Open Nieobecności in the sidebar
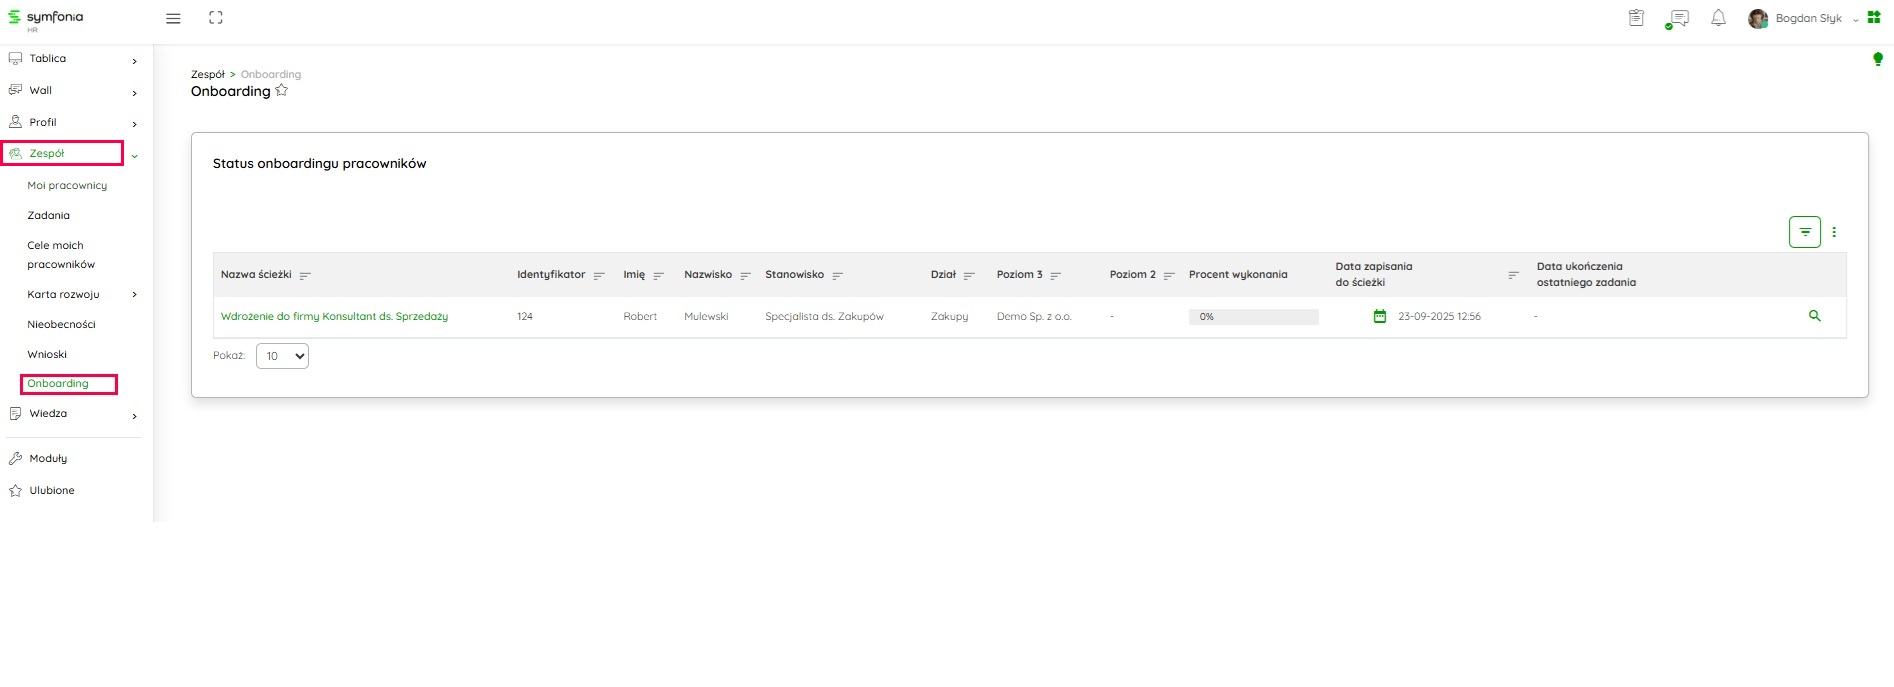Screen dimensions: 1894x687 click(x=61, y=324)
